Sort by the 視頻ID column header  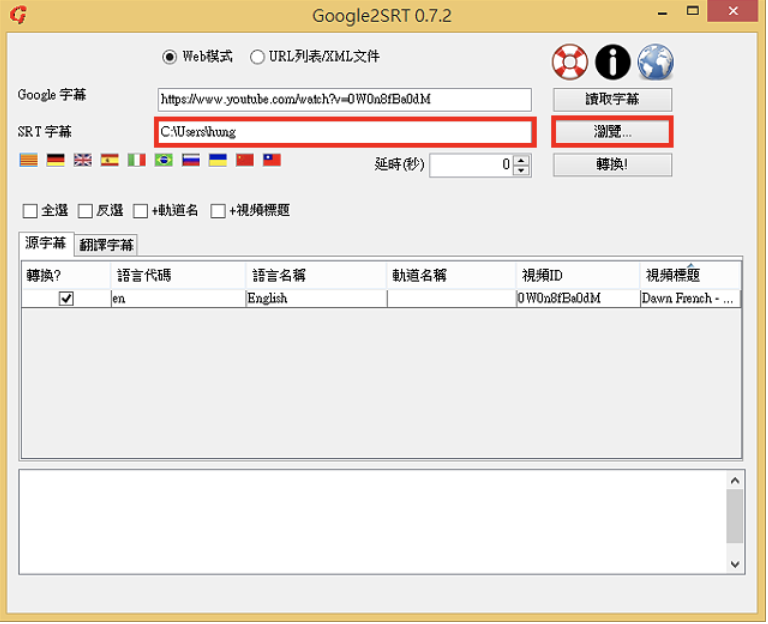tap(578, 276)
